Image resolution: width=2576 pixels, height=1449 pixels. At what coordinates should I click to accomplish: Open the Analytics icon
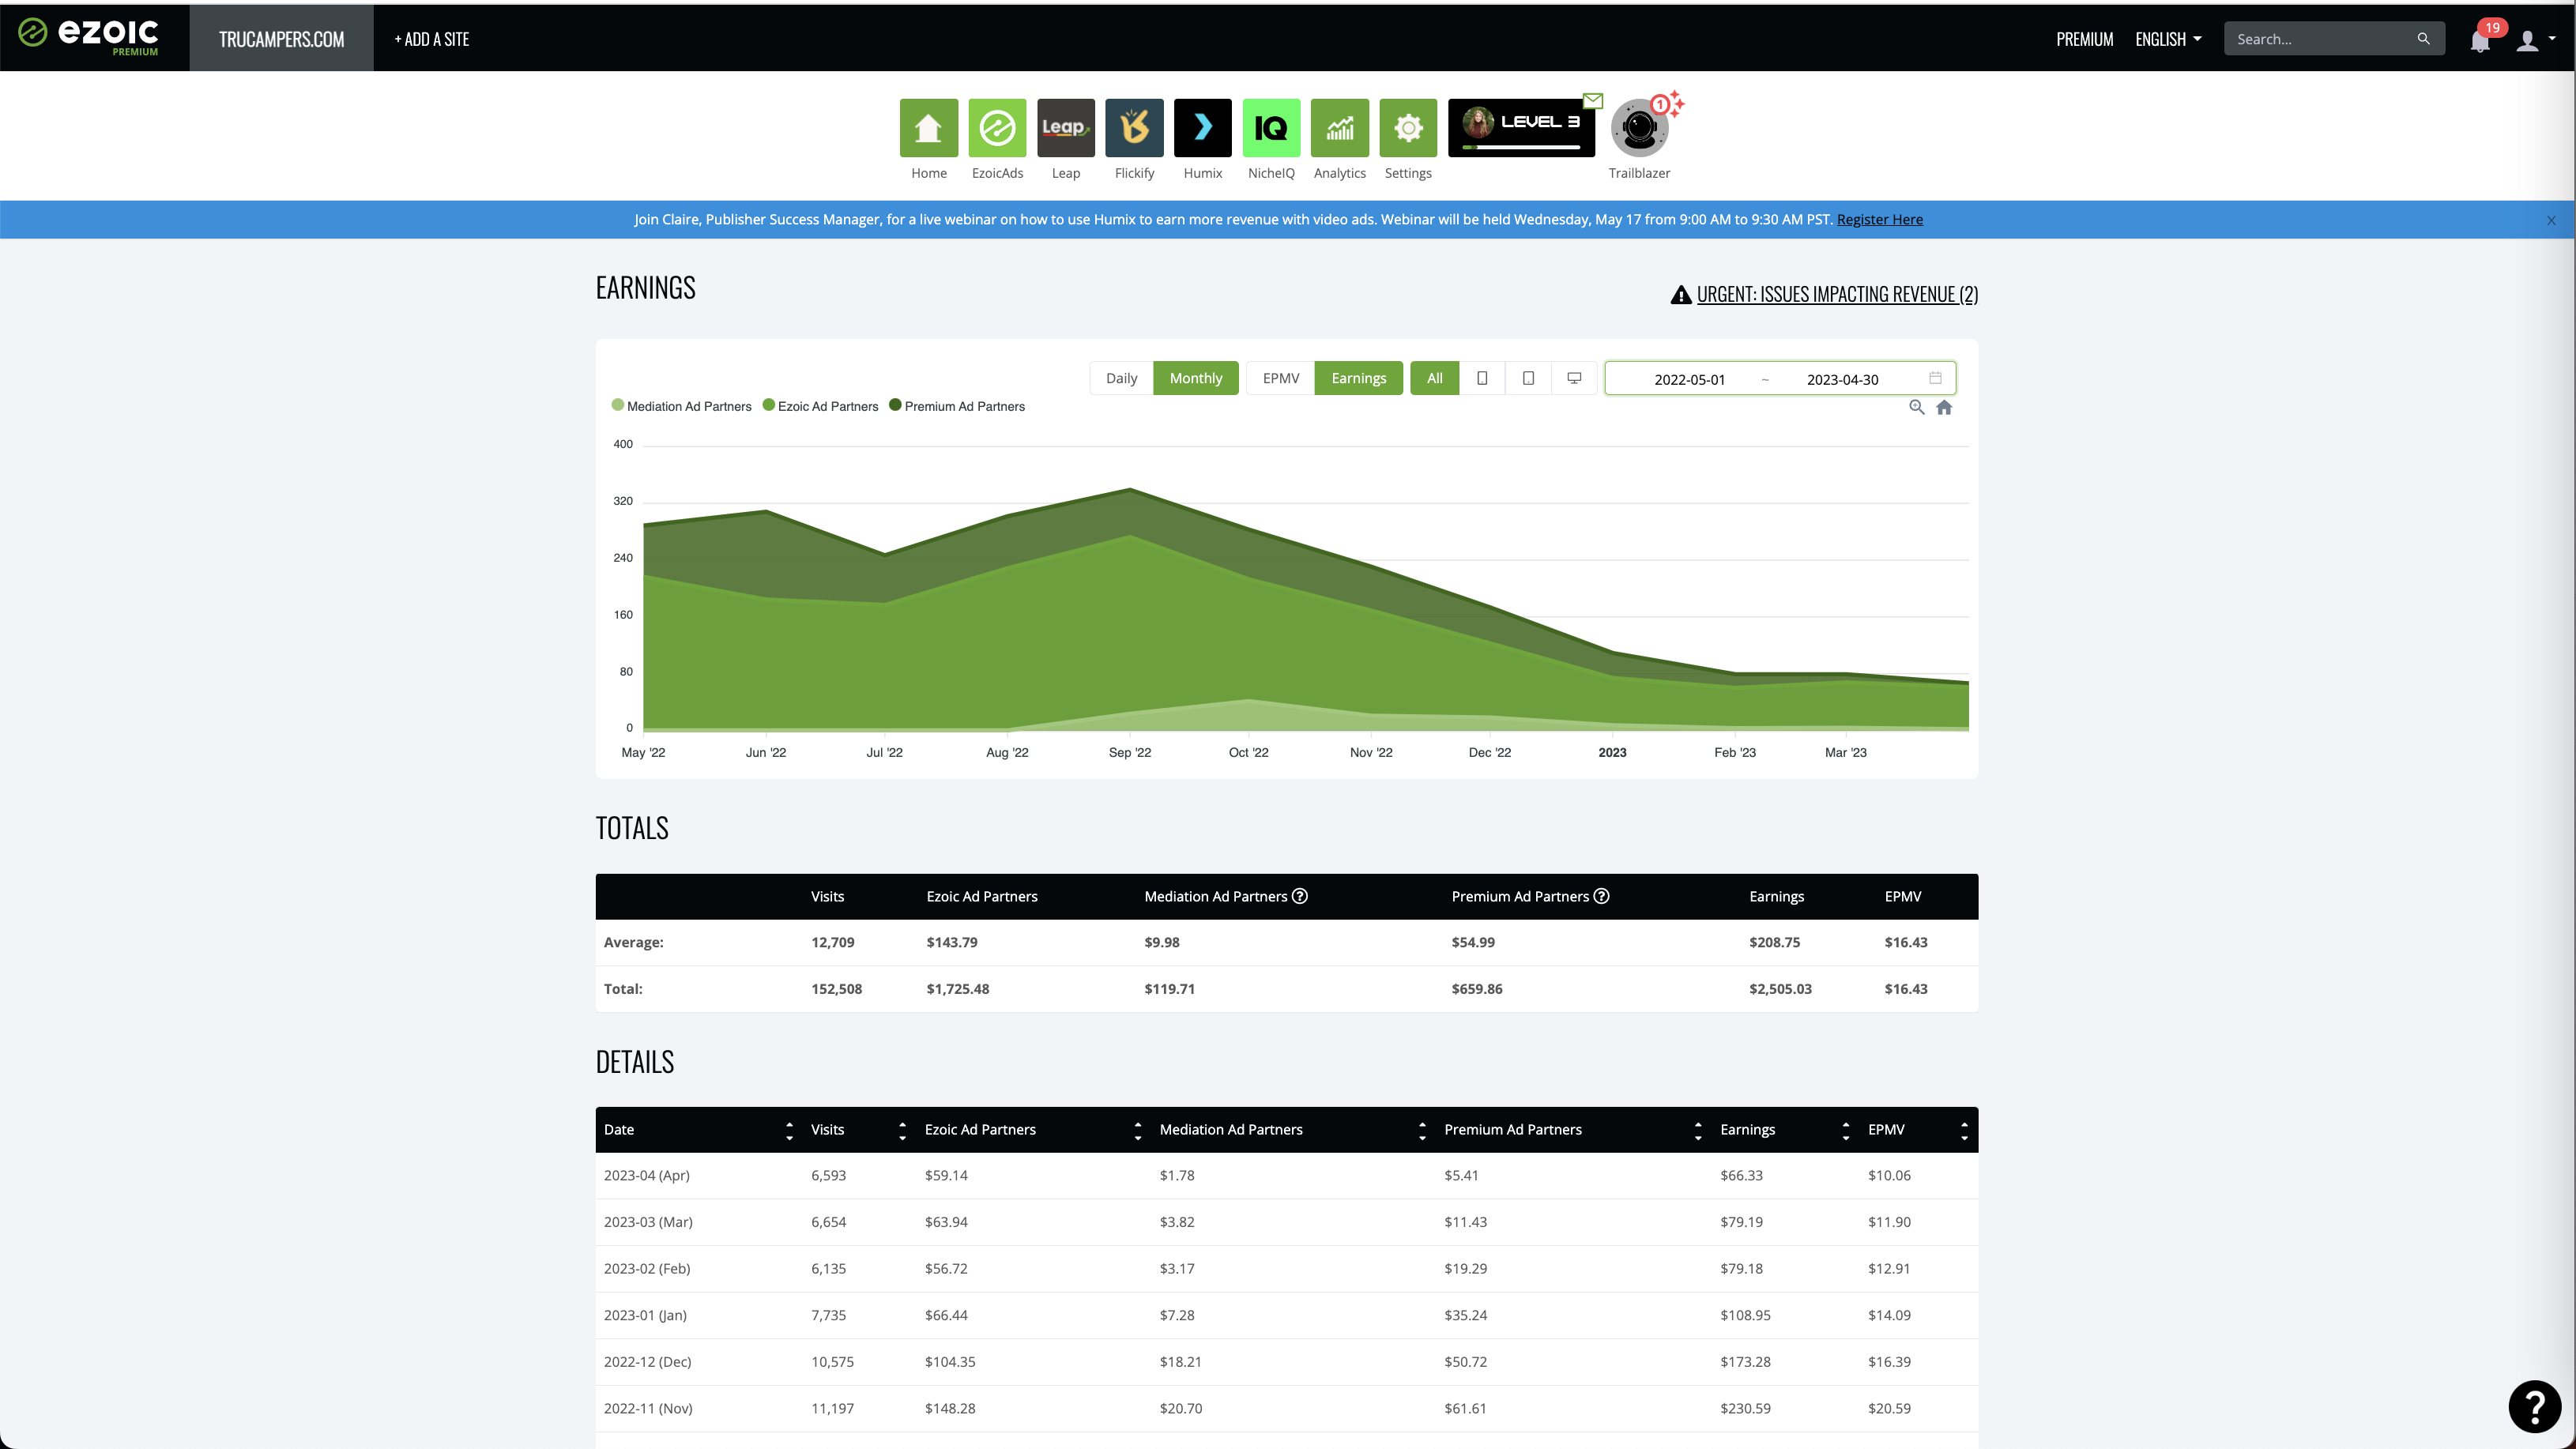(1339, 127)
